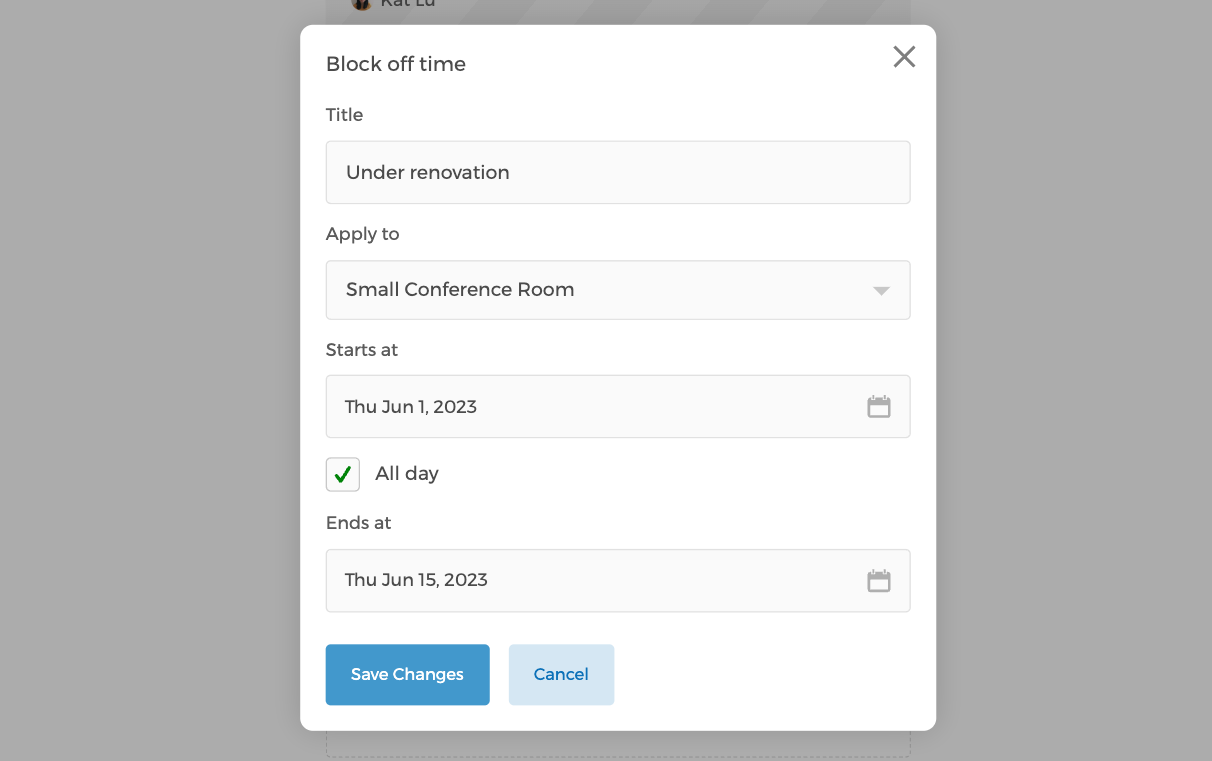Click the Thu Jun 1, 2023 start date

[411, 407]
